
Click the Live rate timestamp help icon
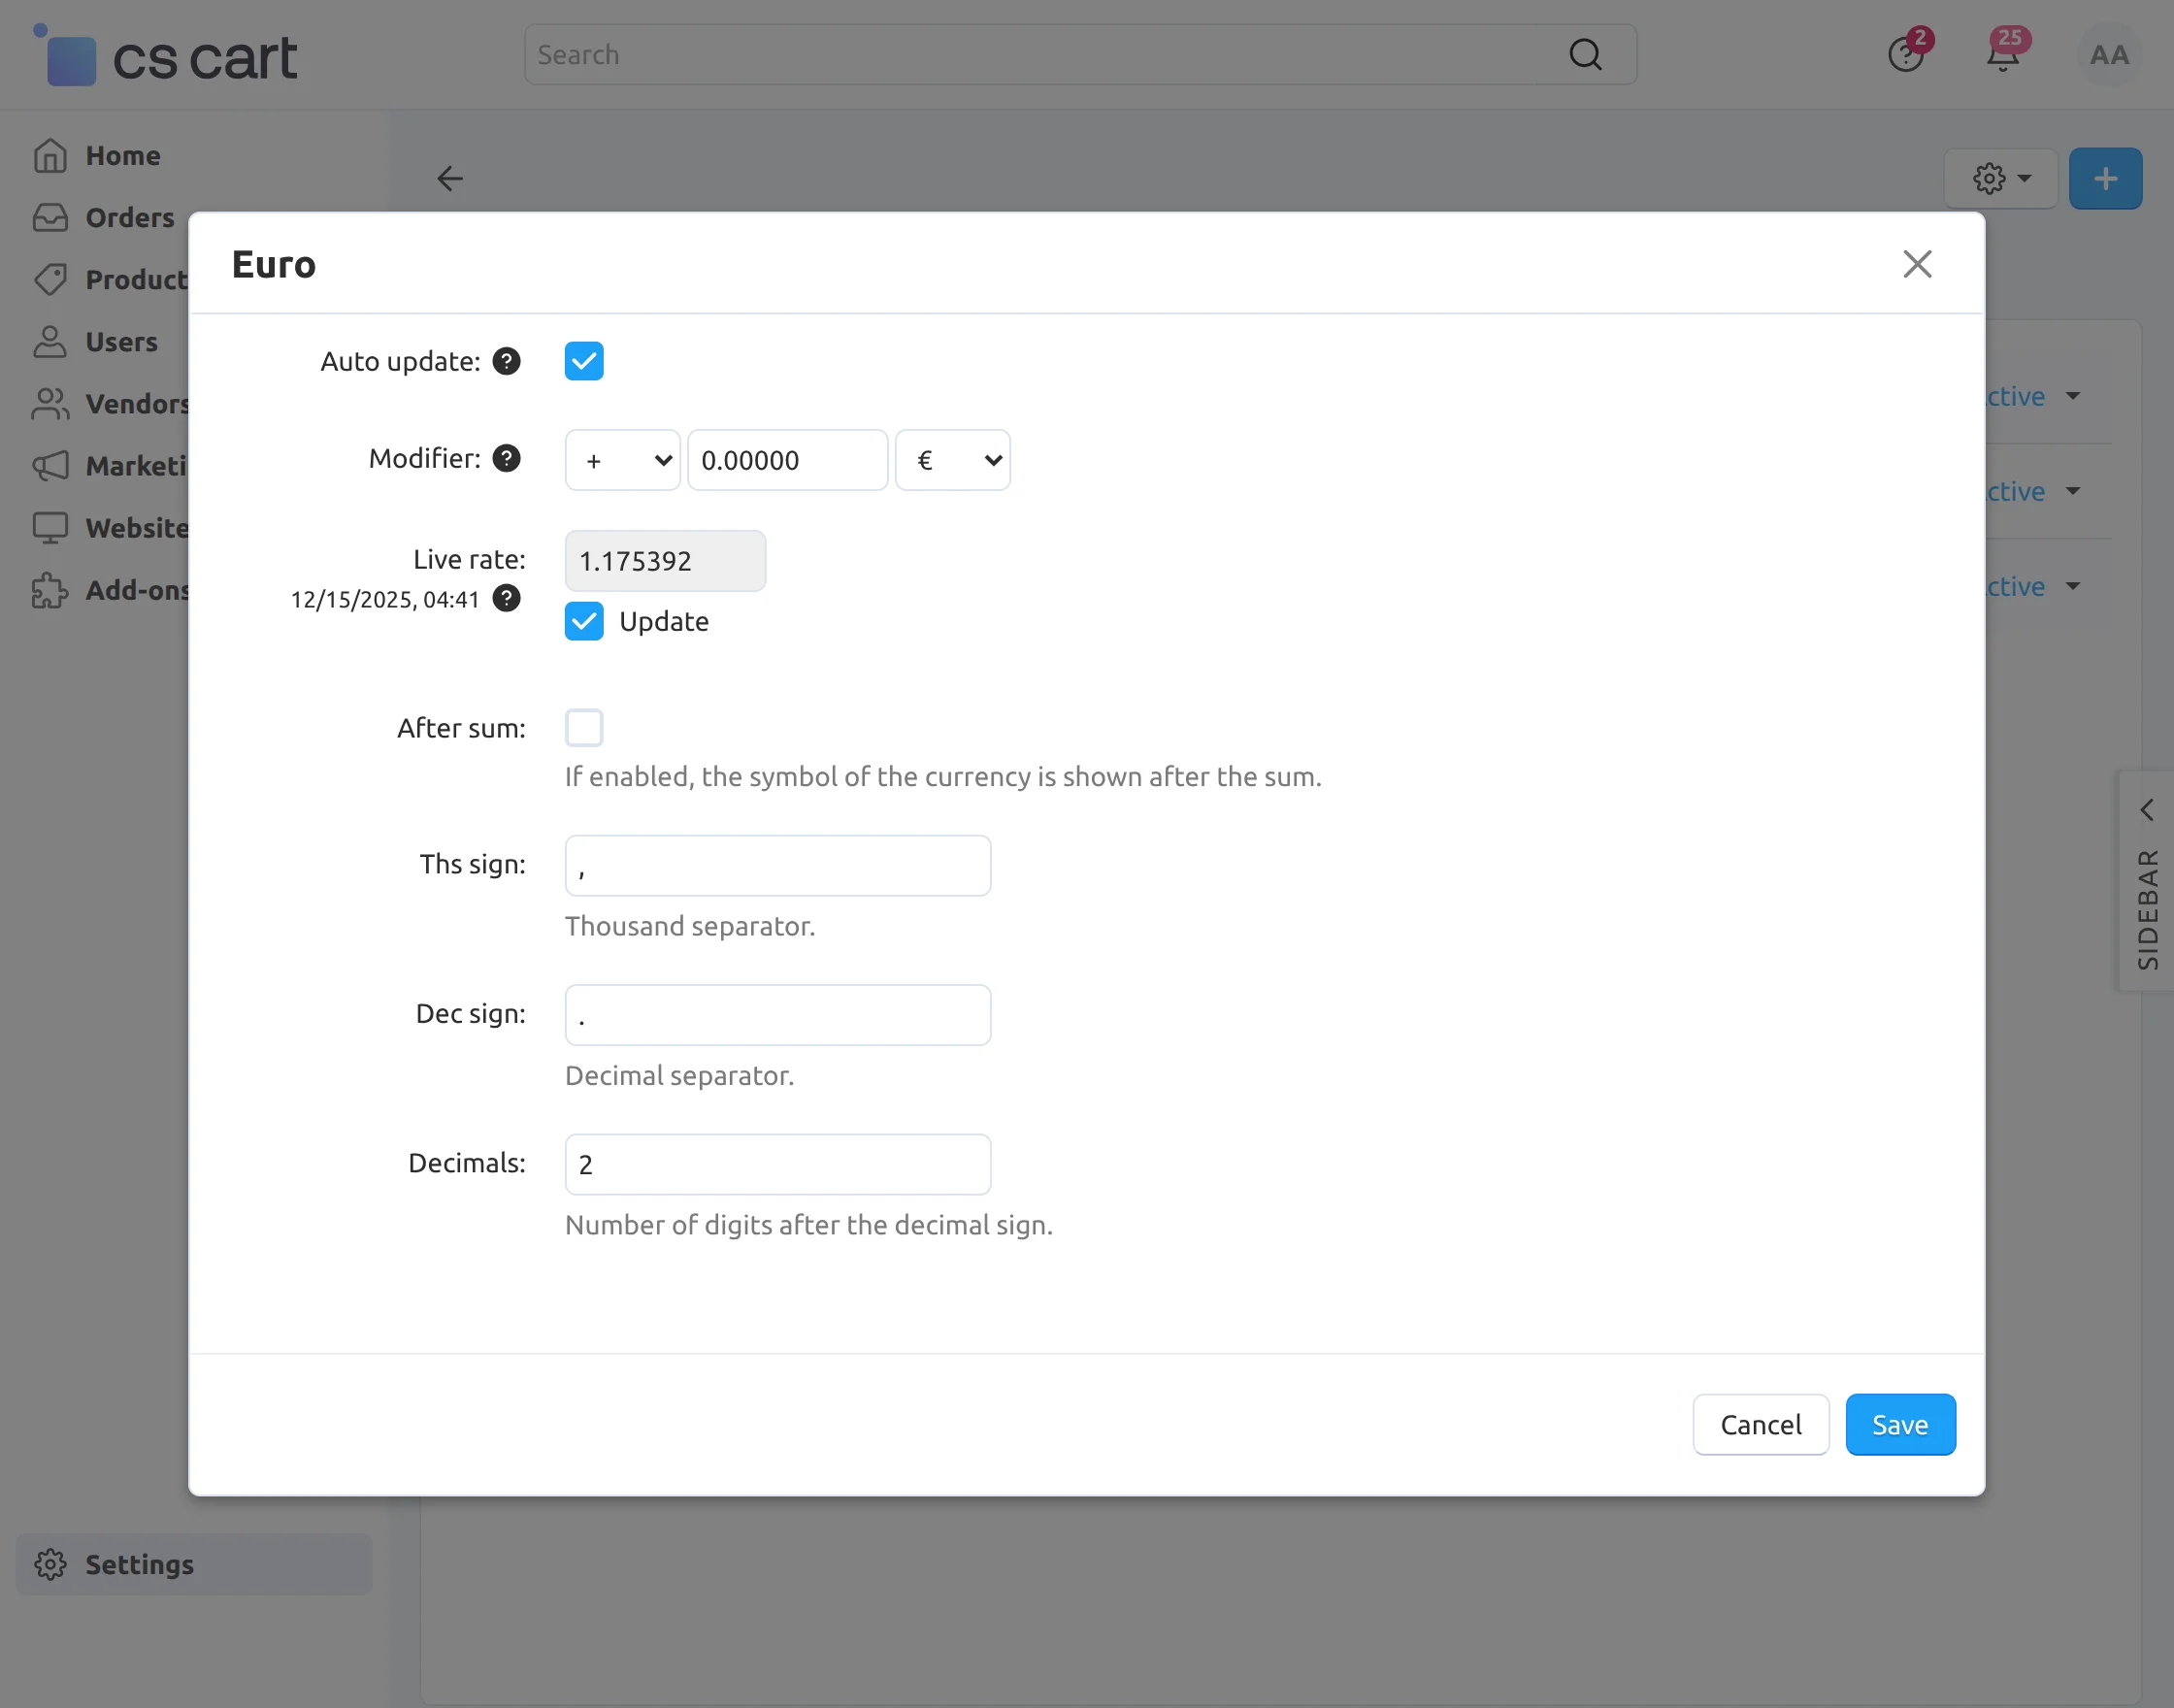point(506,598)
